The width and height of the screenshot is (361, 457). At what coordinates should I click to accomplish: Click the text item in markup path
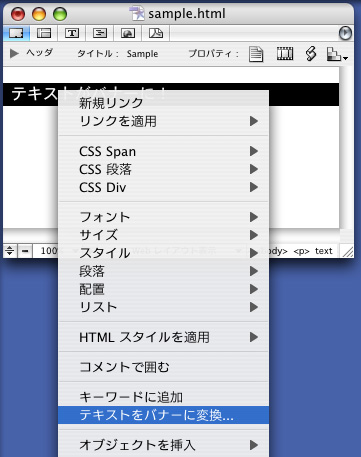pos(324,251)
